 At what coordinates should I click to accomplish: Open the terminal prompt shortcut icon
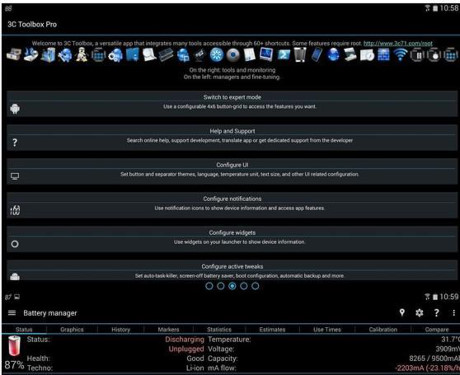pyautogui.click(x=283, y=55)
